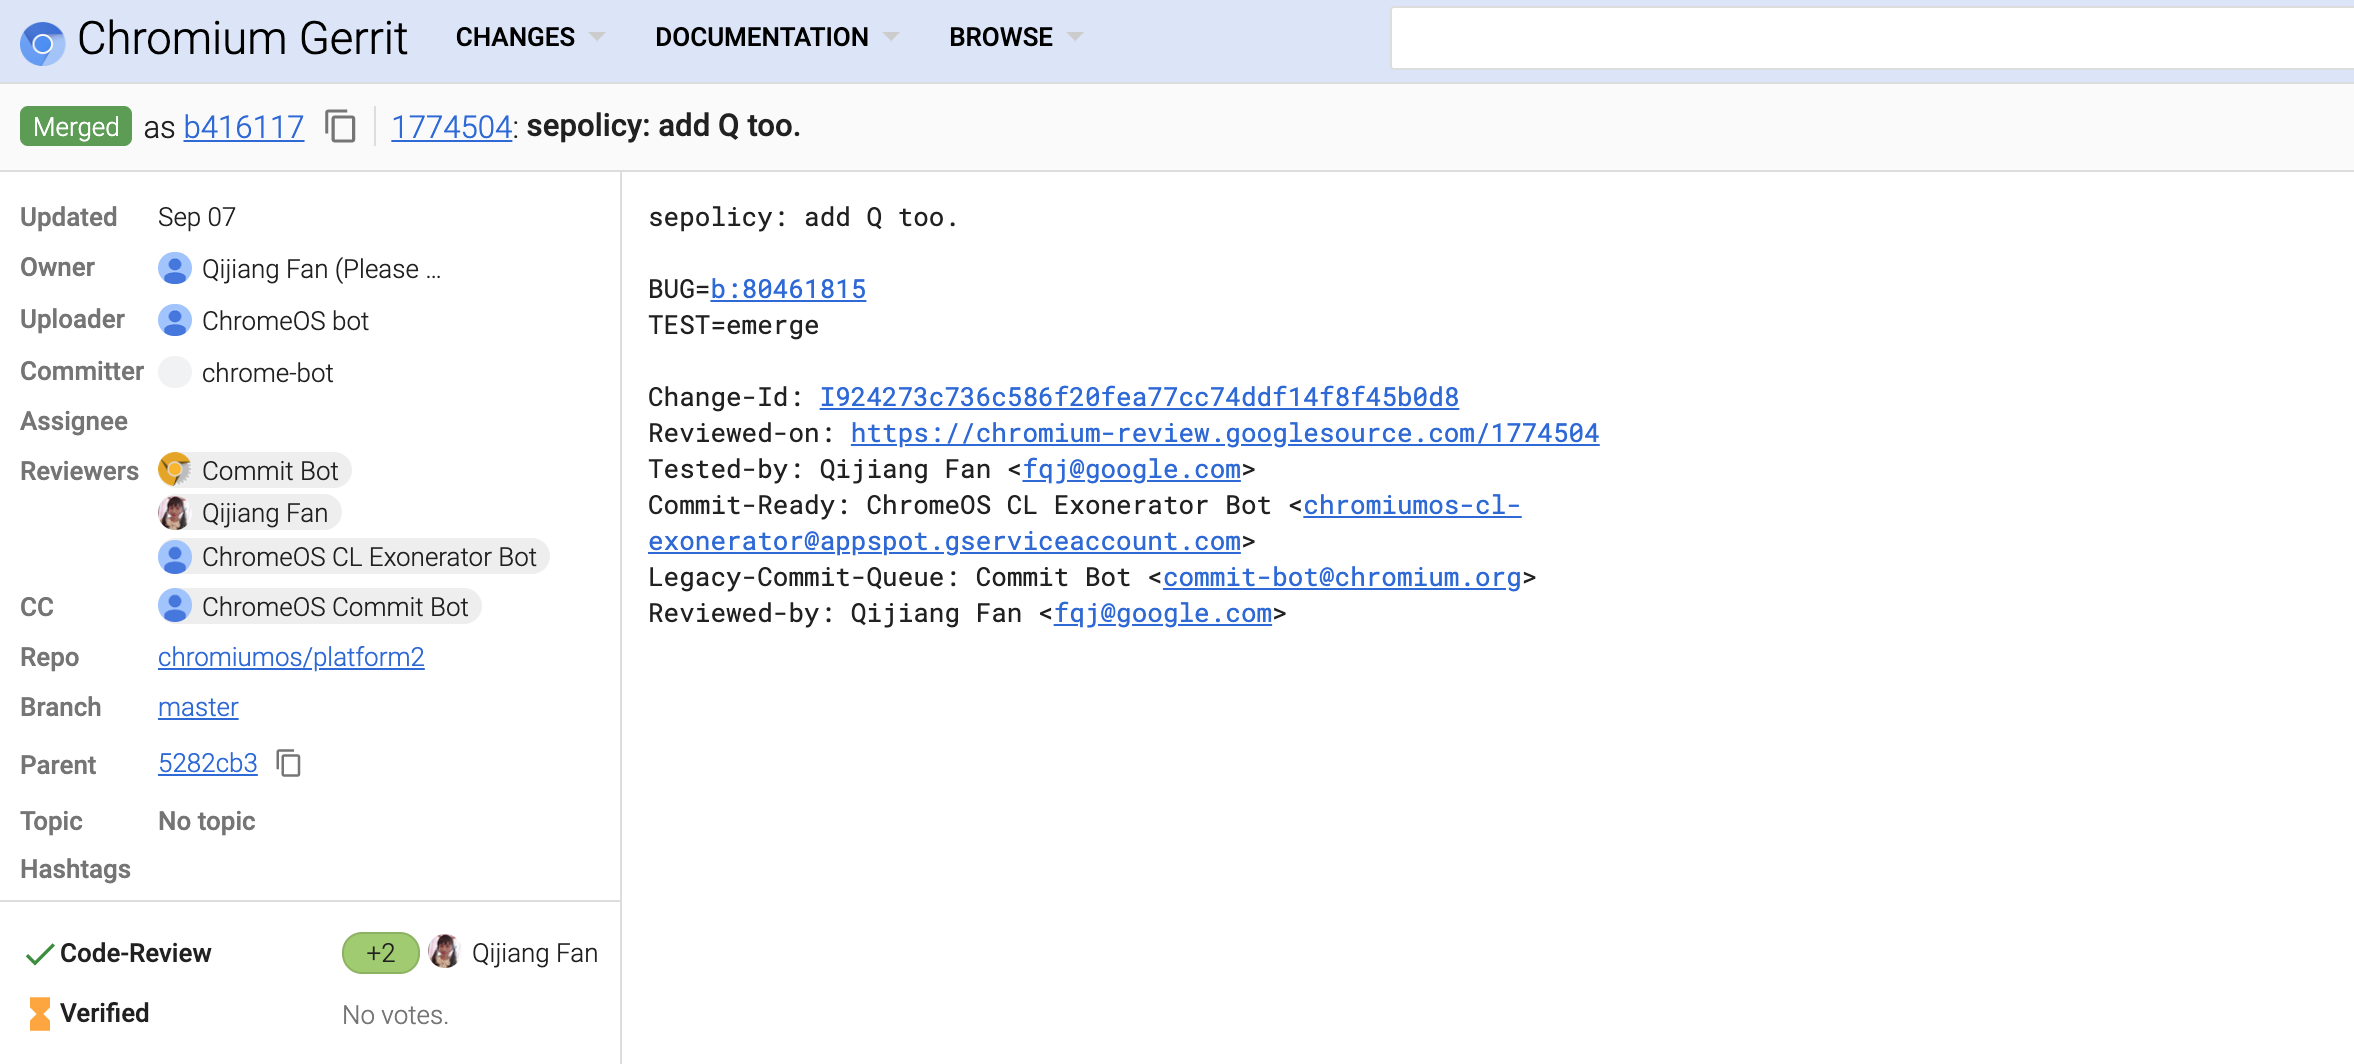
Task: Click Reviewed-by fqj@google.com email link
Action: [x=1163, y=613]
